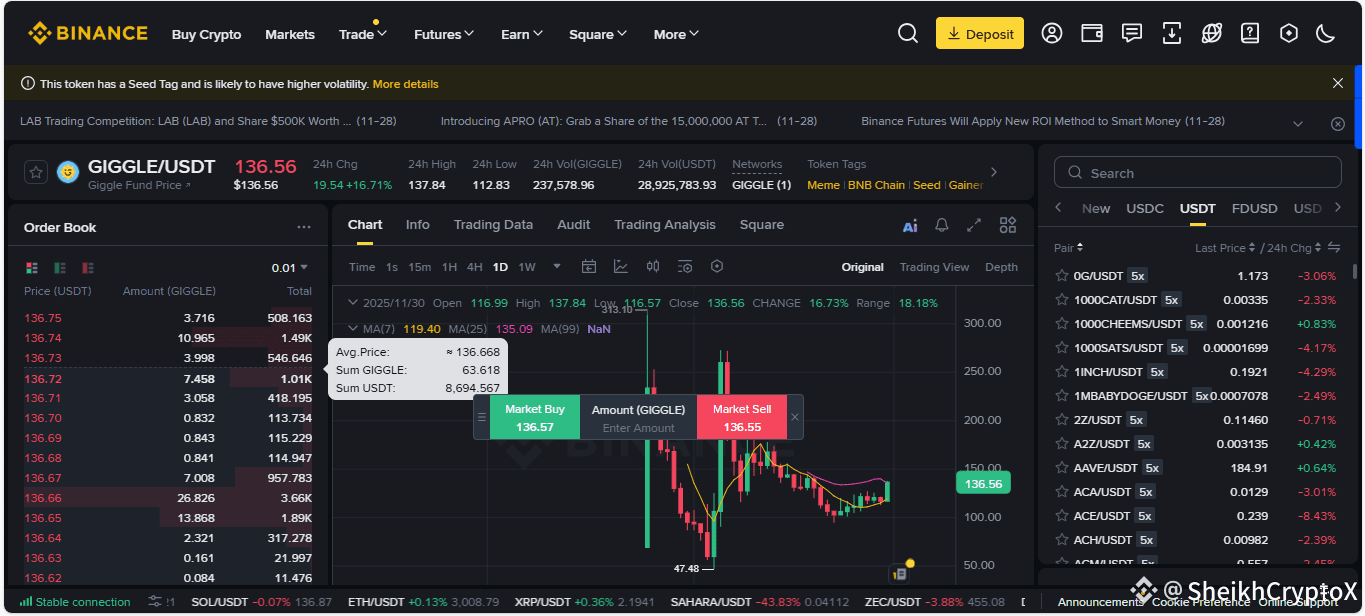Switch chart to Trading View
Image resolution: width=1365 pixels, height=616 pixels.
[934, 267]
